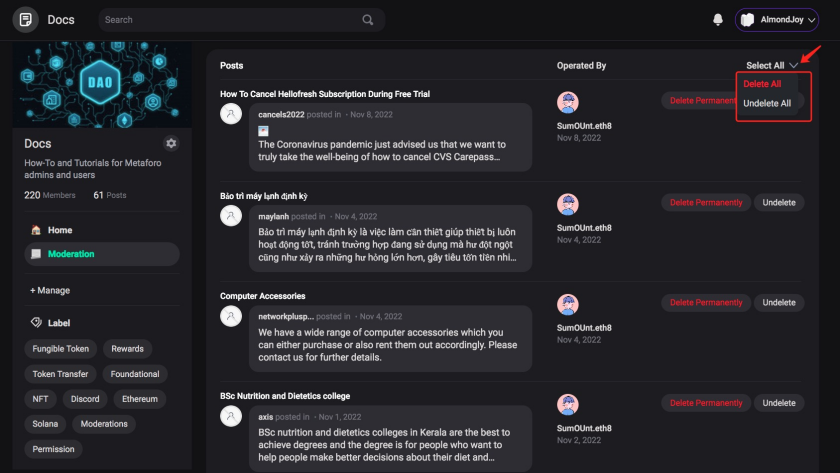Open the notifications bell
The width and height of the screenshot is (840, 473).
point(717,20)
